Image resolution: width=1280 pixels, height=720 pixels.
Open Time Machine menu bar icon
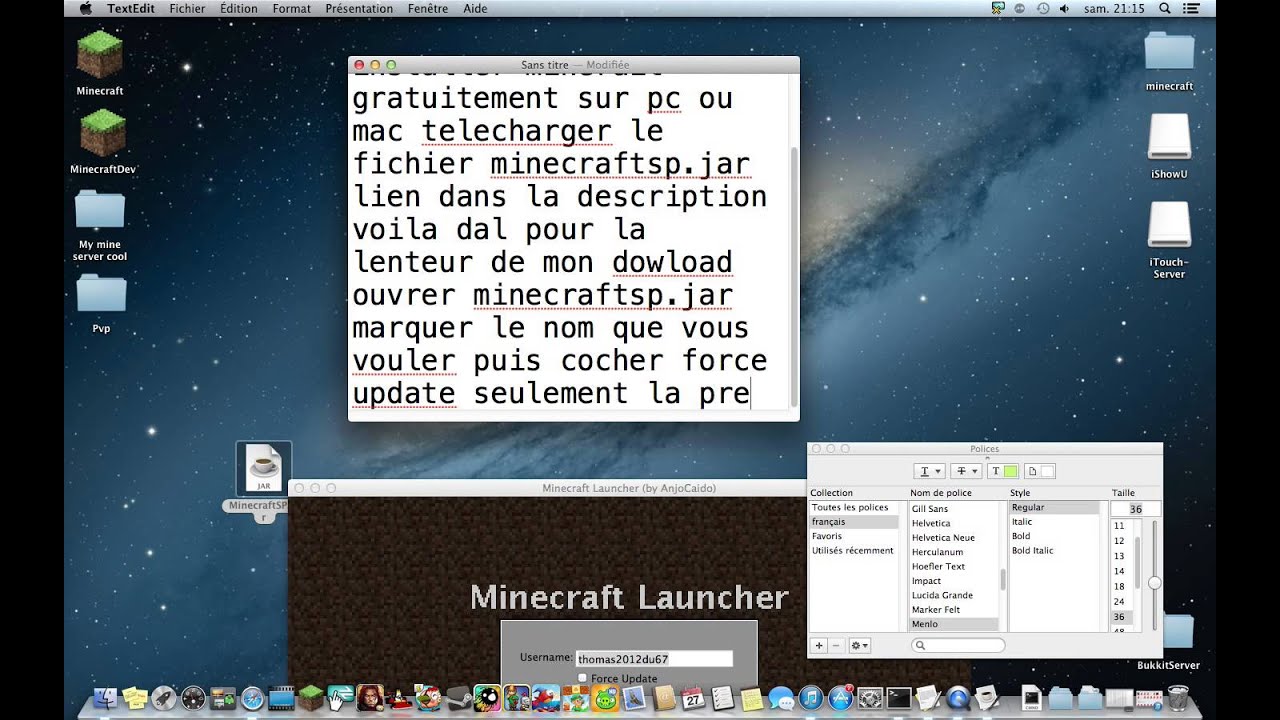click(1043, 8)
